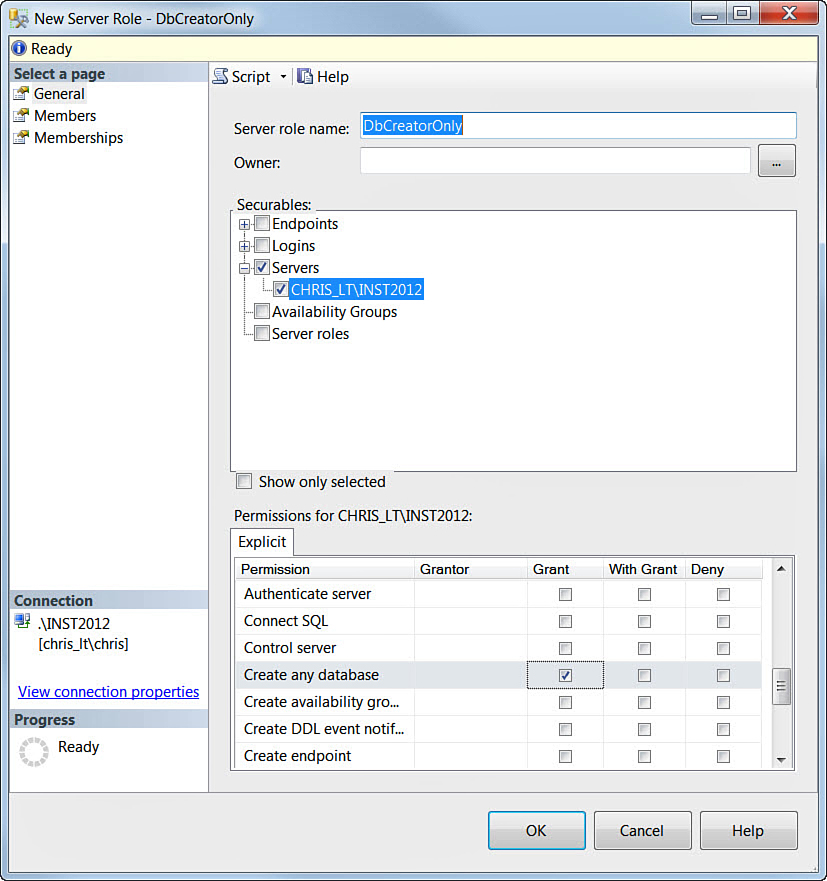Check the Endpoints securable checkbox
The height and width of the screenshot is (881, 827).
click(x=261, y=224)
